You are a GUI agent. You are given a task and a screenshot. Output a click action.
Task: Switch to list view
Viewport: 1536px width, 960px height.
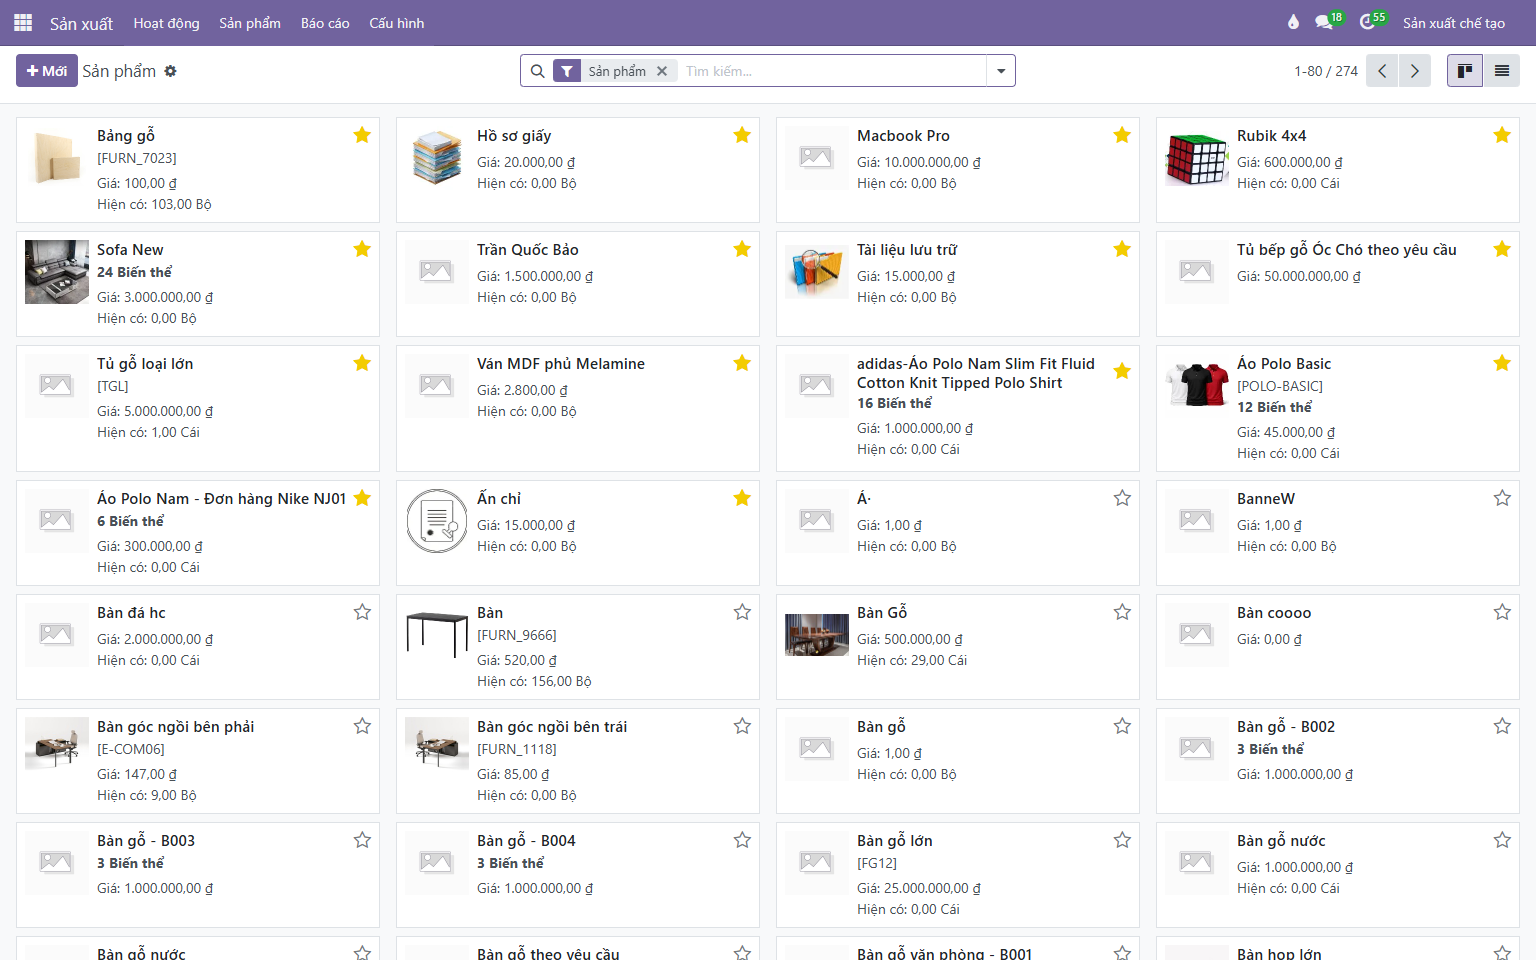pos(1501,71)
